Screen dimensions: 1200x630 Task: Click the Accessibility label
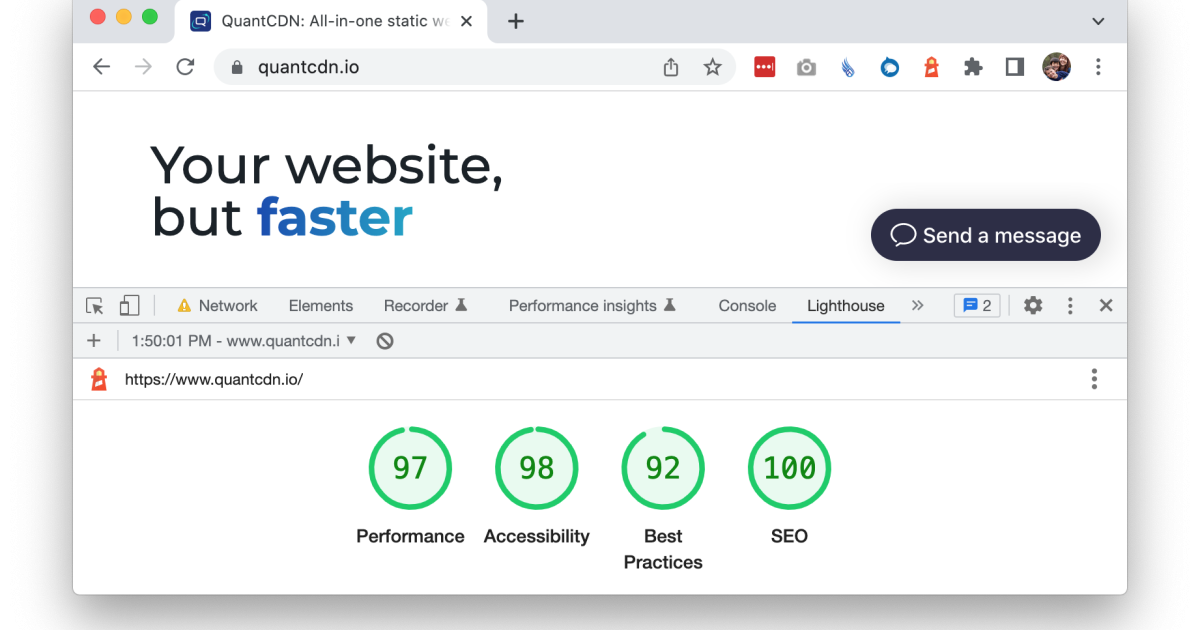[x=537, y=536]
